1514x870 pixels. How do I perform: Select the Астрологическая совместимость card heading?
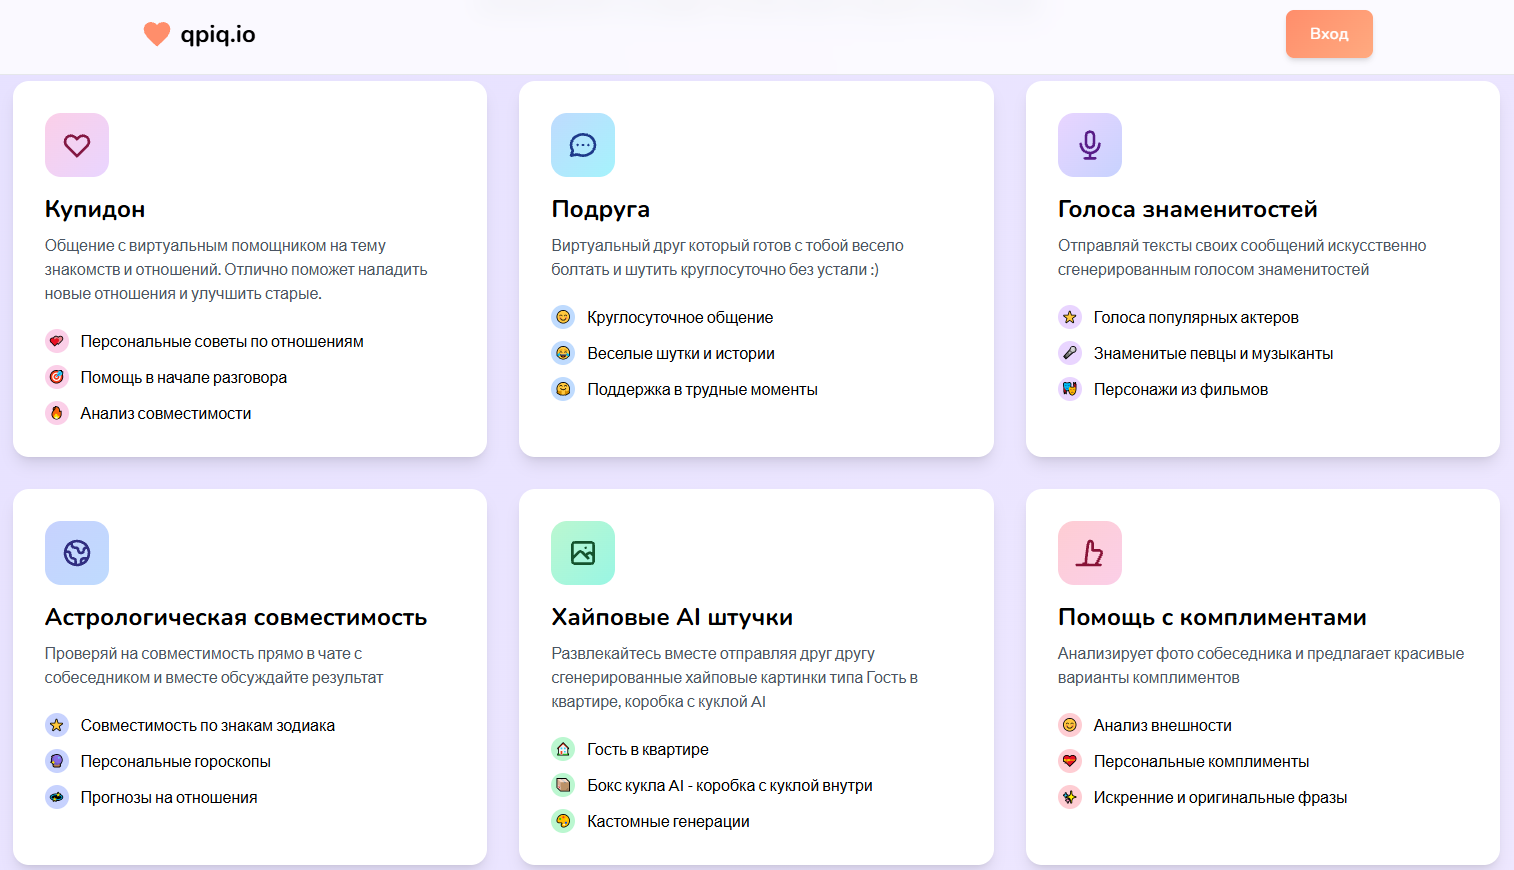pyautogui.click(x=236, y=617)
